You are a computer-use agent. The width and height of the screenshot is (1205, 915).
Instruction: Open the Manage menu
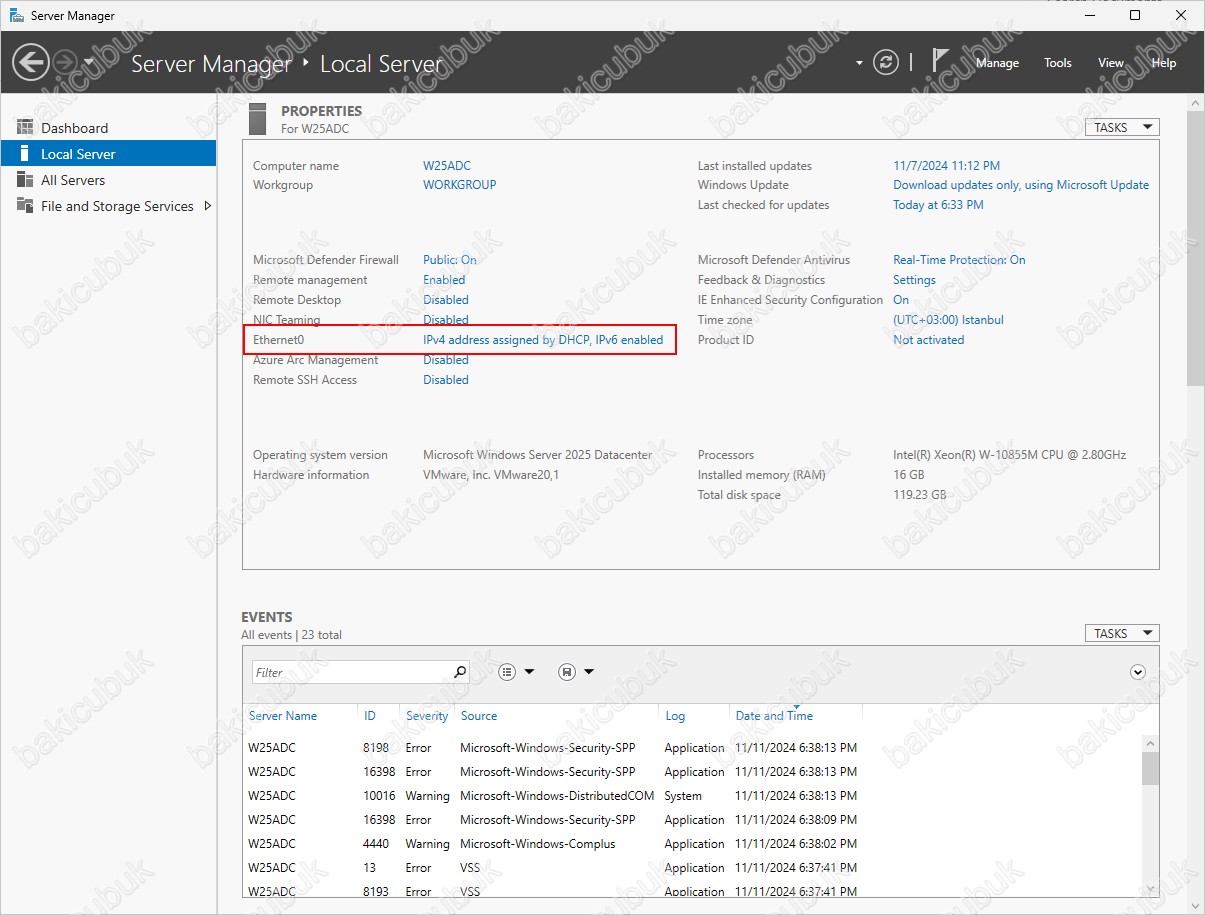click(997, 63)
